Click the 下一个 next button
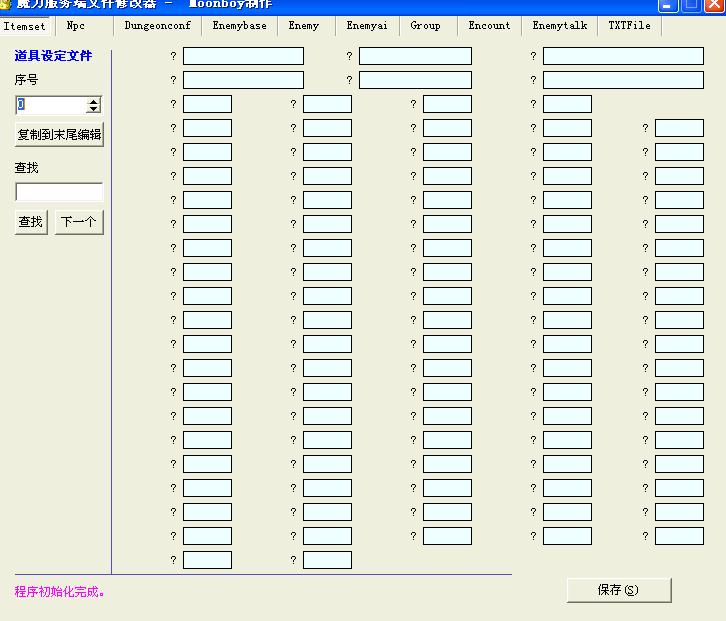 click(79, 222)
